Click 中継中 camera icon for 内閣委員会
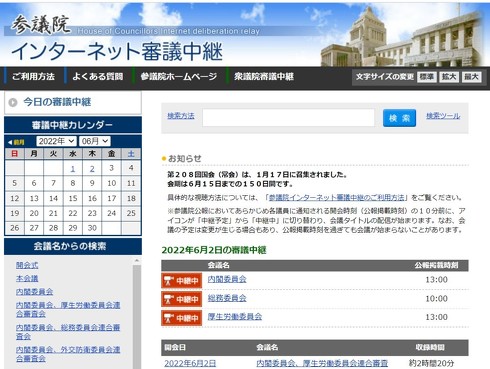Viewport: 490px width, 369px height. point(182,281)
